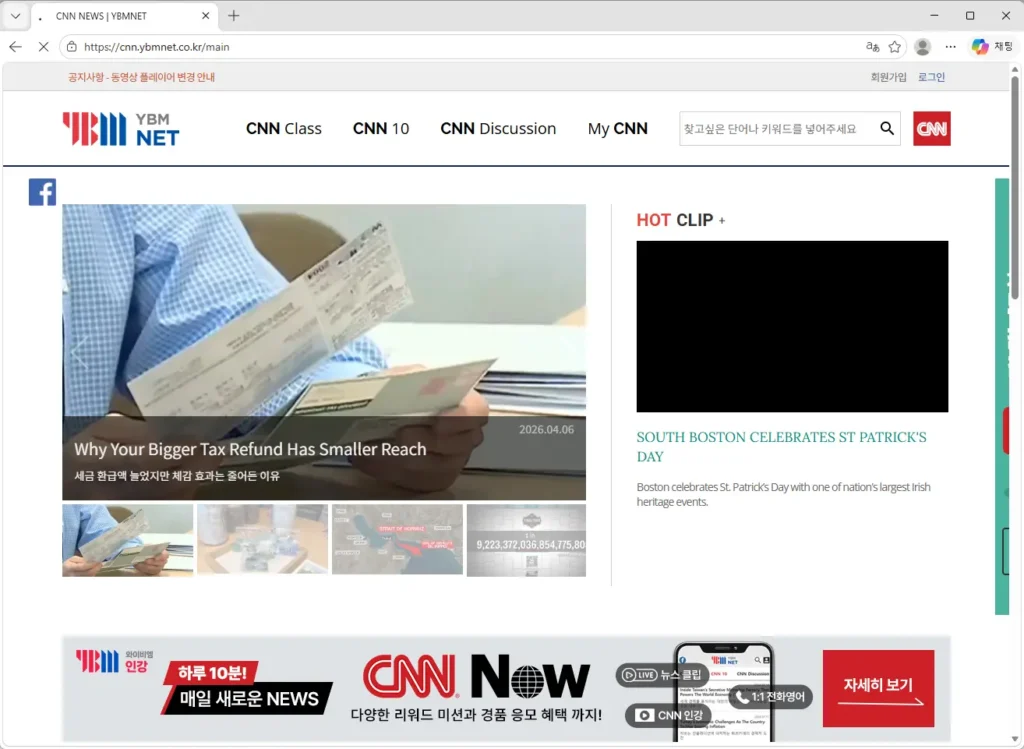The height and width of the screenshot is (749, 1024).
Task: Open the CNN 10 section
Action: click(380, 128)
